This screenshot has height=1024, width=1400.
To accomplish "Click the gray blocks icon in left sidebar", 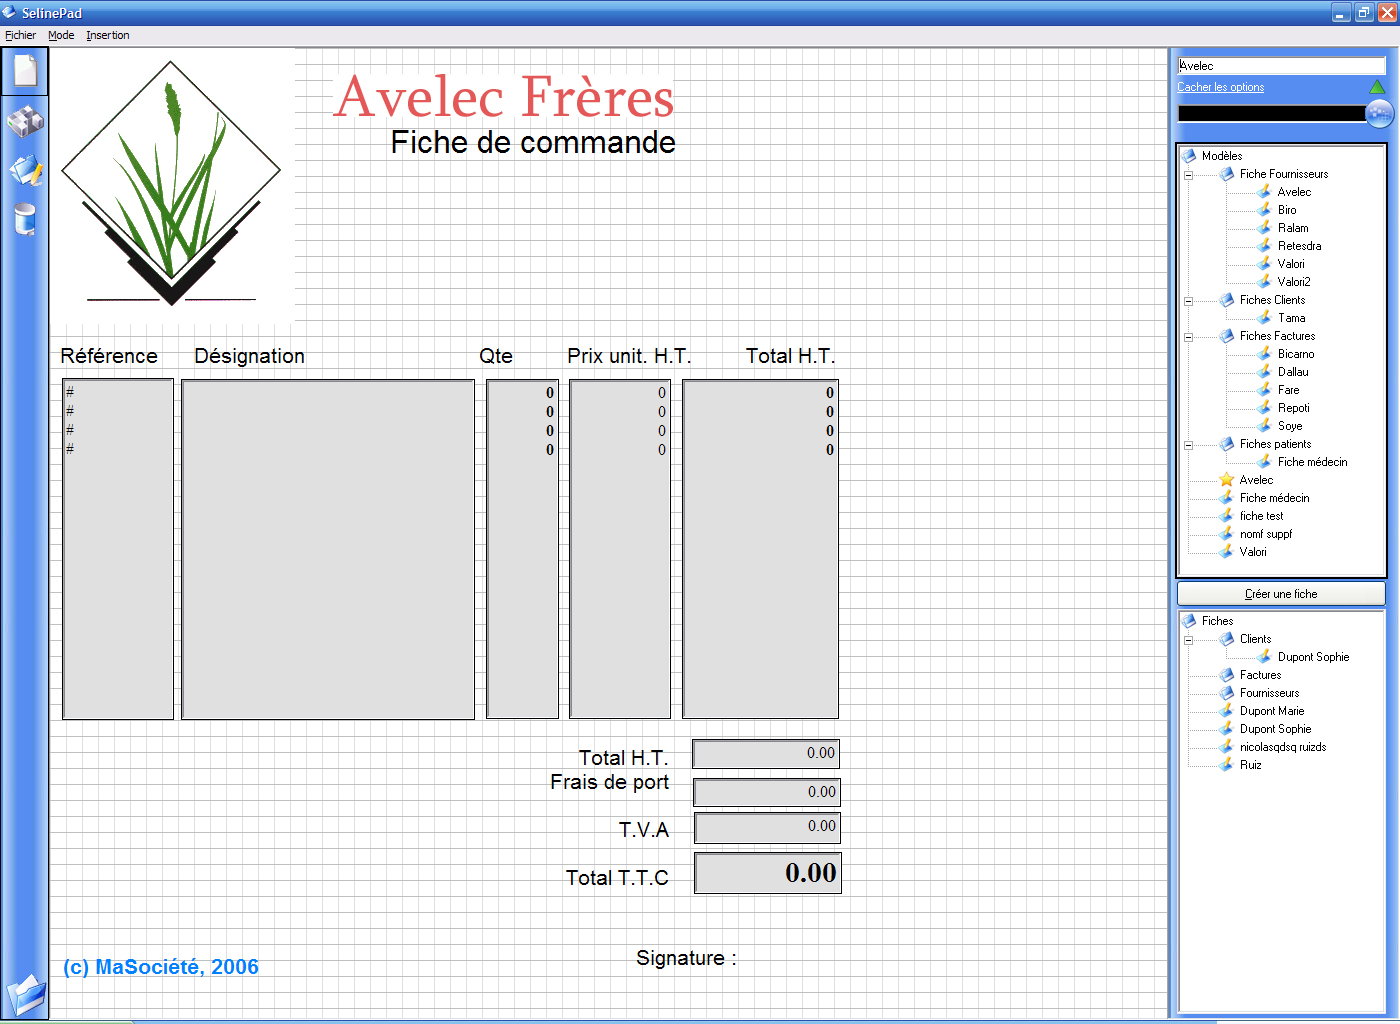I will pos(25,121).
